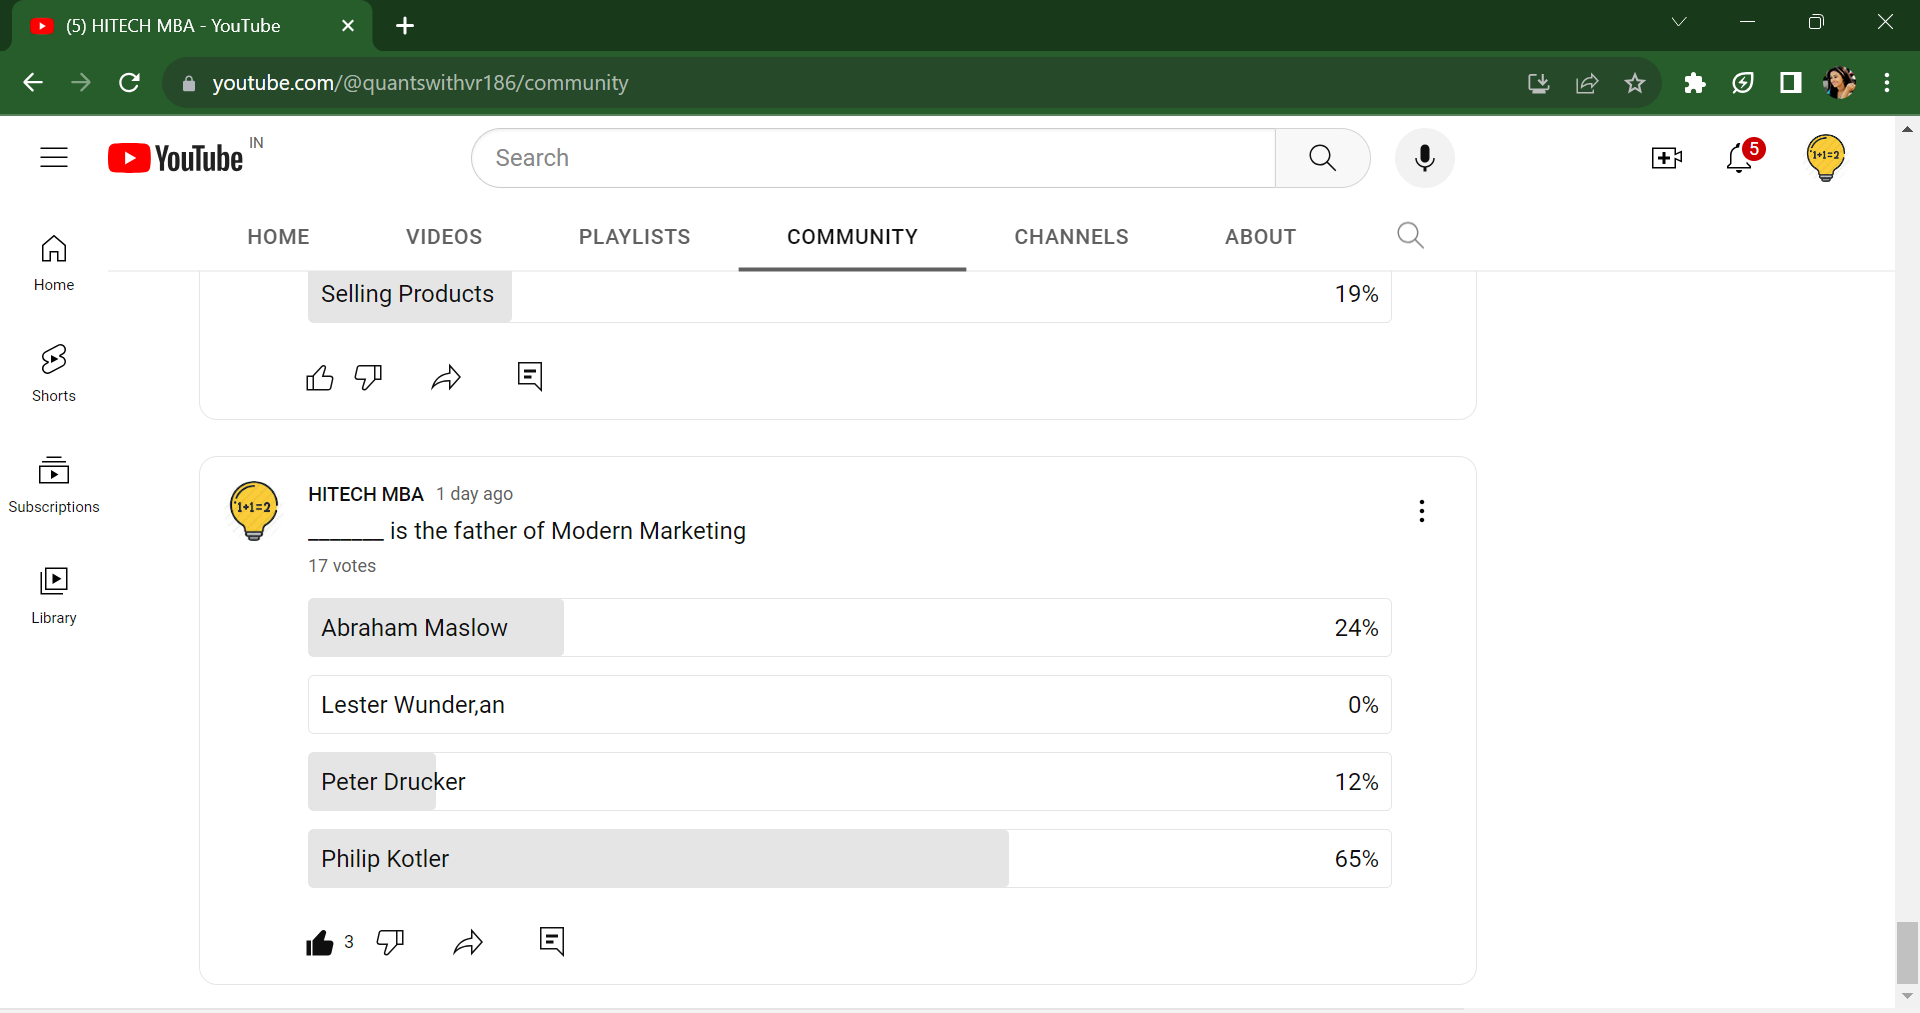
Task: Switch to the PLAYLISTS channel tab
Action: (634, 237)
